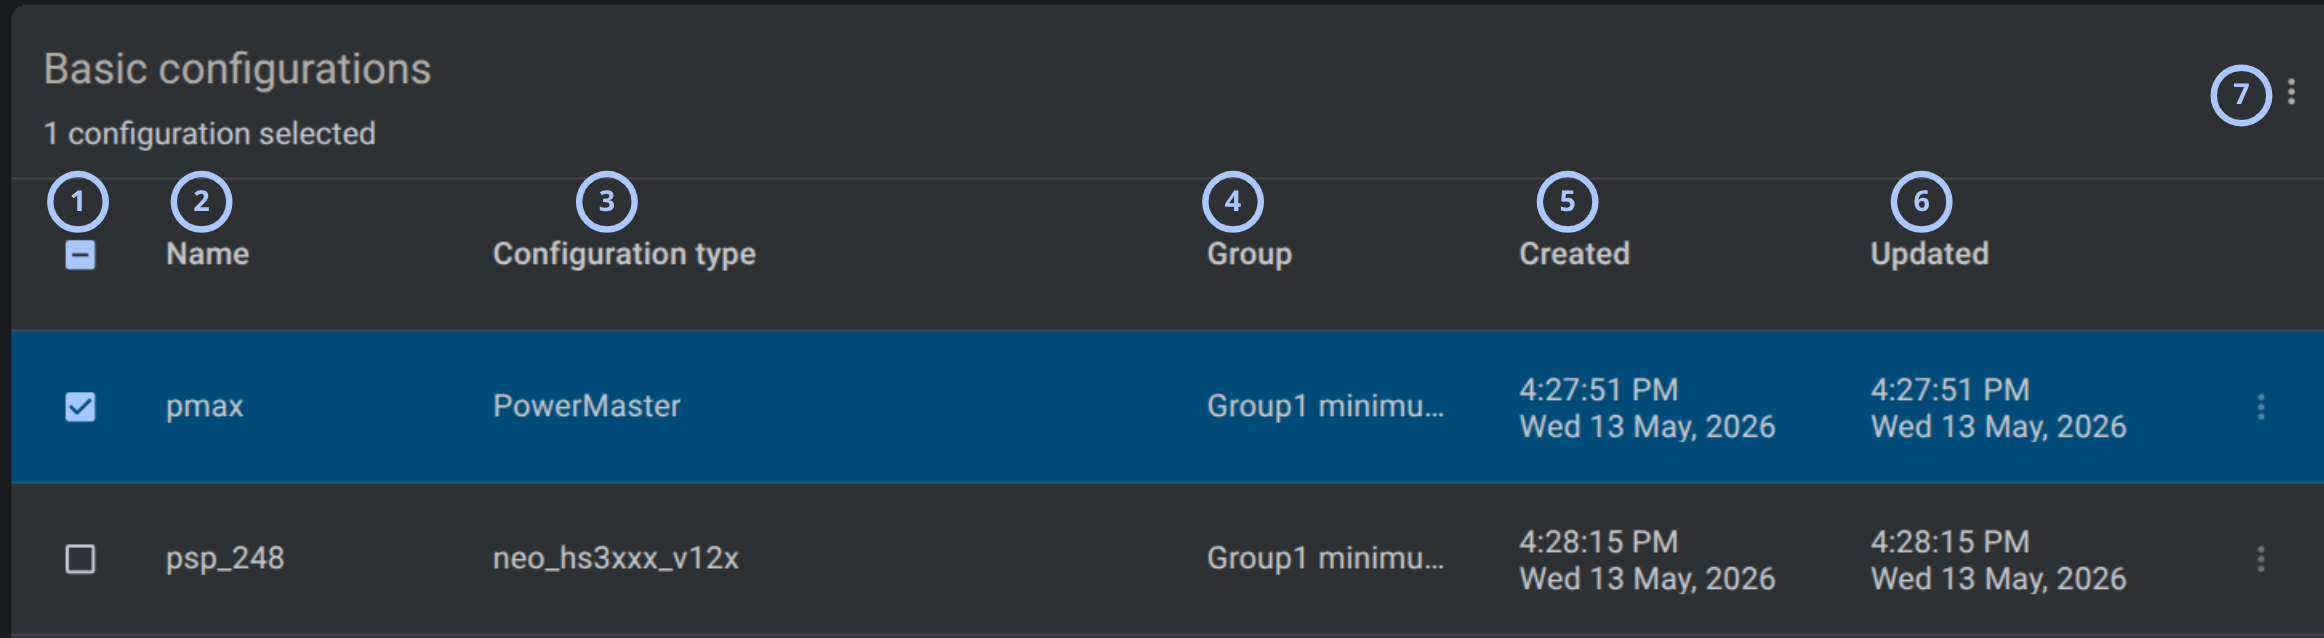Click the circled number 1 callout

pyautogui.click(x=78, y=202)
